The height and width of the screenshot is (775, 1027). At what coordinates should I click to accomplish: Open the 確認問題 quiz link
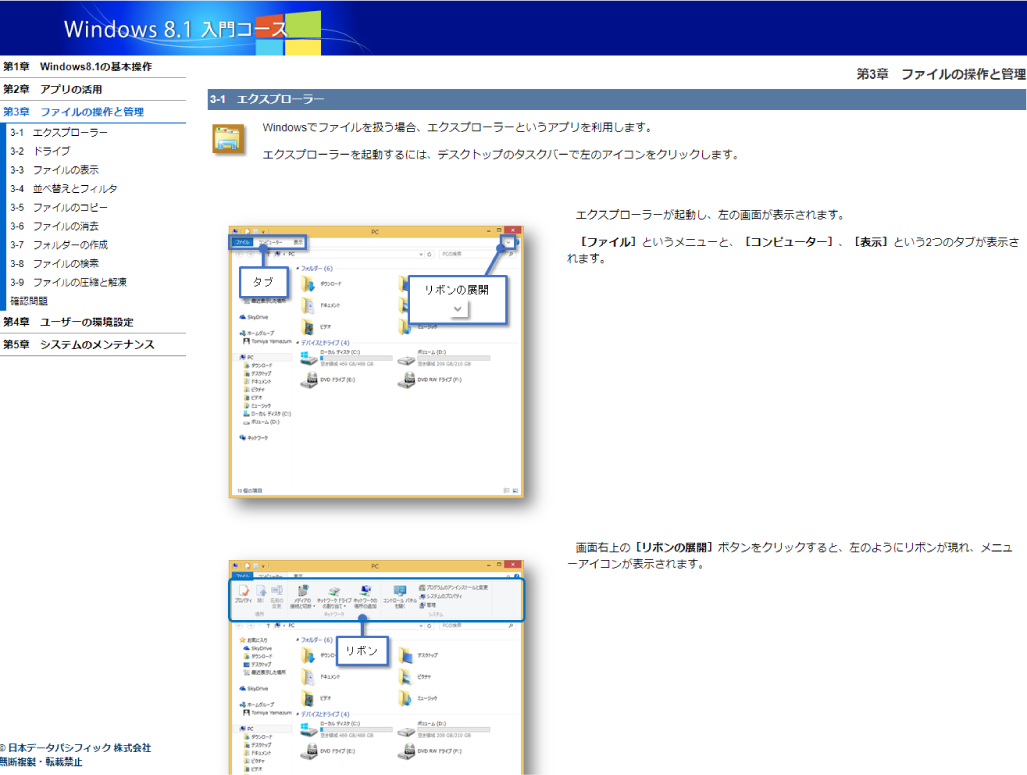click(x=29, y=301)
